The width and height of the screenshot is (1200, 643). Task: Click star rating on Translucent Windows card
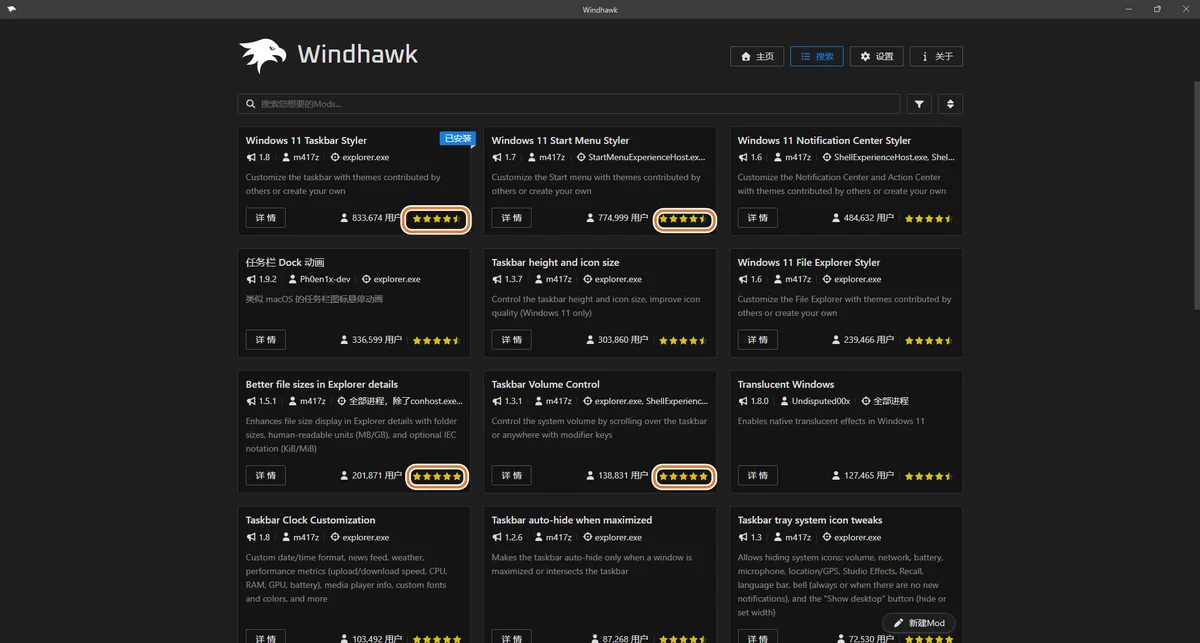coord(929,476)
